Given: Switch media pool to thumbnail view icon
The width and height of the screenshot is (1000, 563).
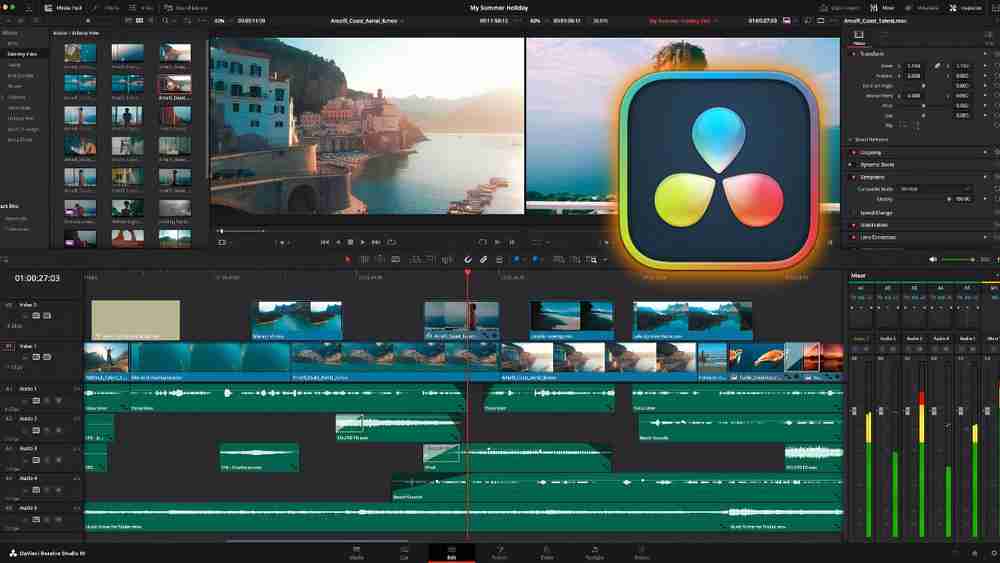Looking at the screenshot, I should [139, 20].
